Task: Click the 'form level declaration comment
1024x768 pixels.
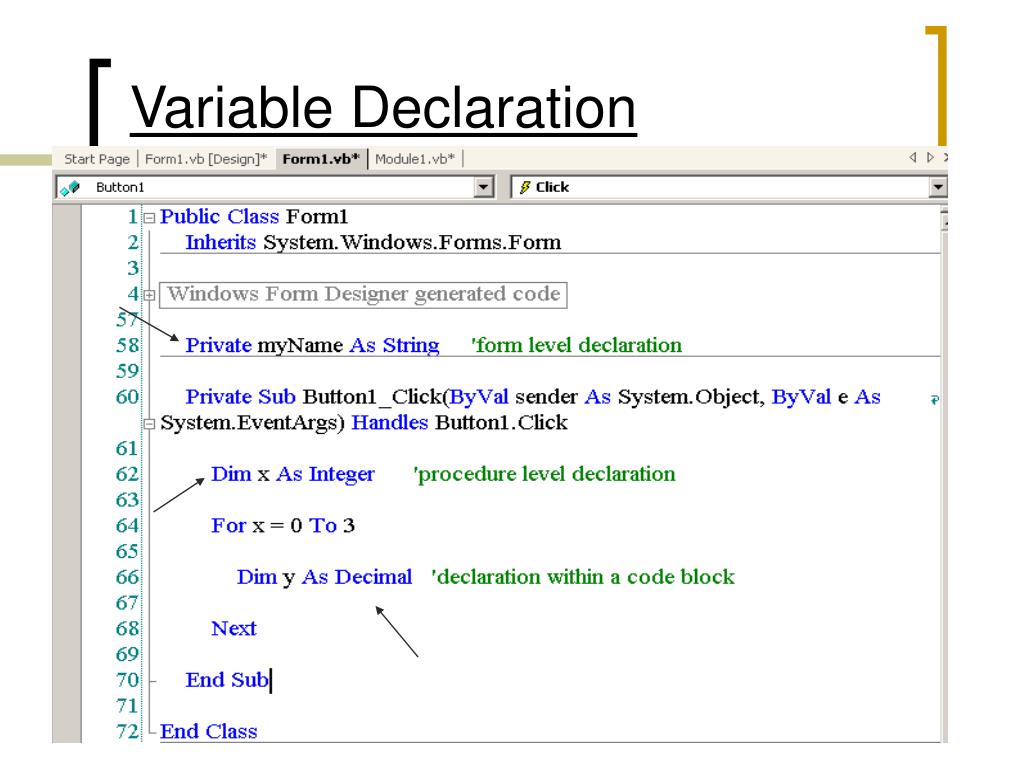Action: tap(576, 345)
